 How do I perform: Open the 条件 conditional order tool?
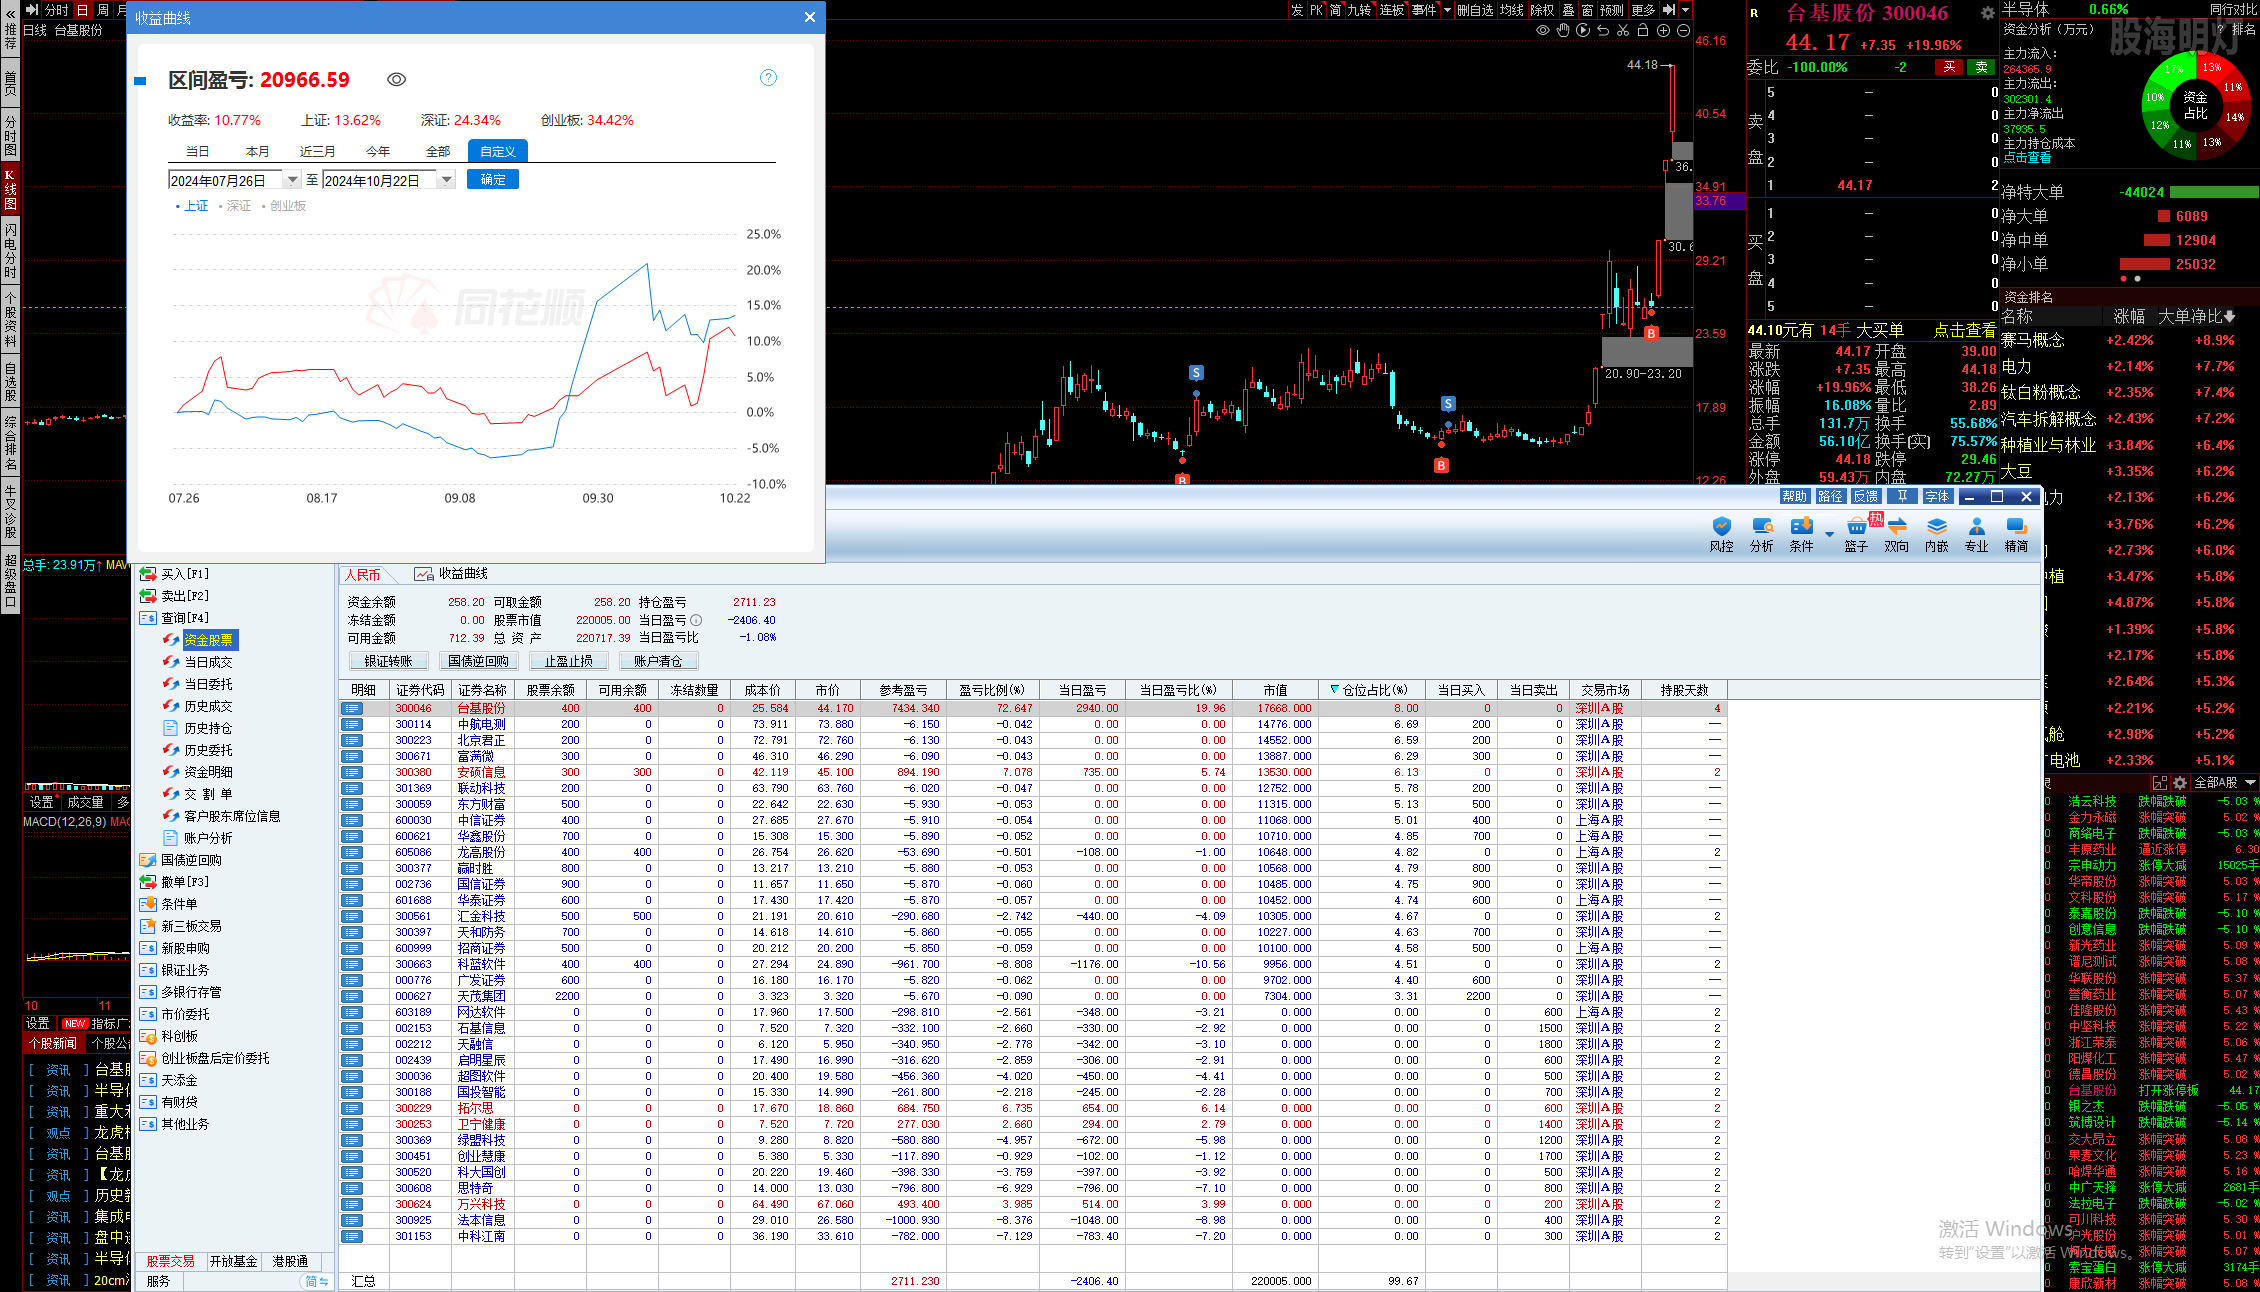point(1801,534)
